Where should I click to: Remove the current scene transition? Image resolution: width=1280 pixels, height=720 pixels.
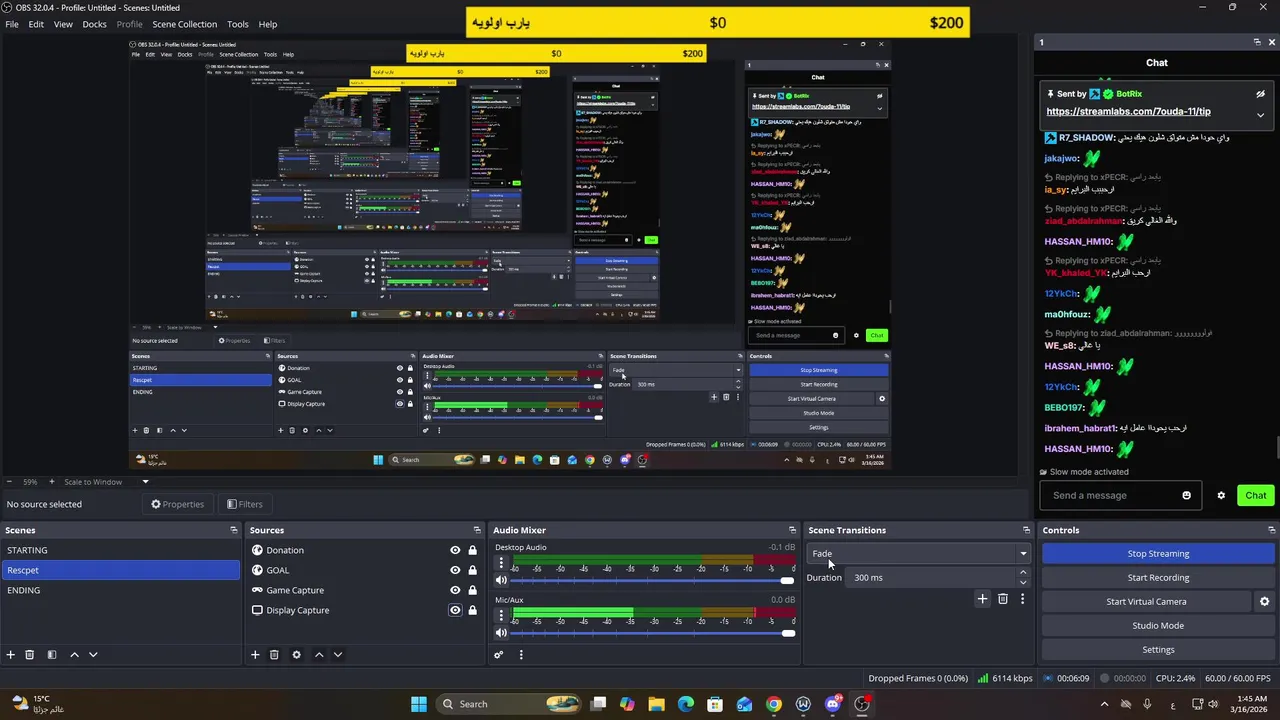click(x=1003, y=599)
